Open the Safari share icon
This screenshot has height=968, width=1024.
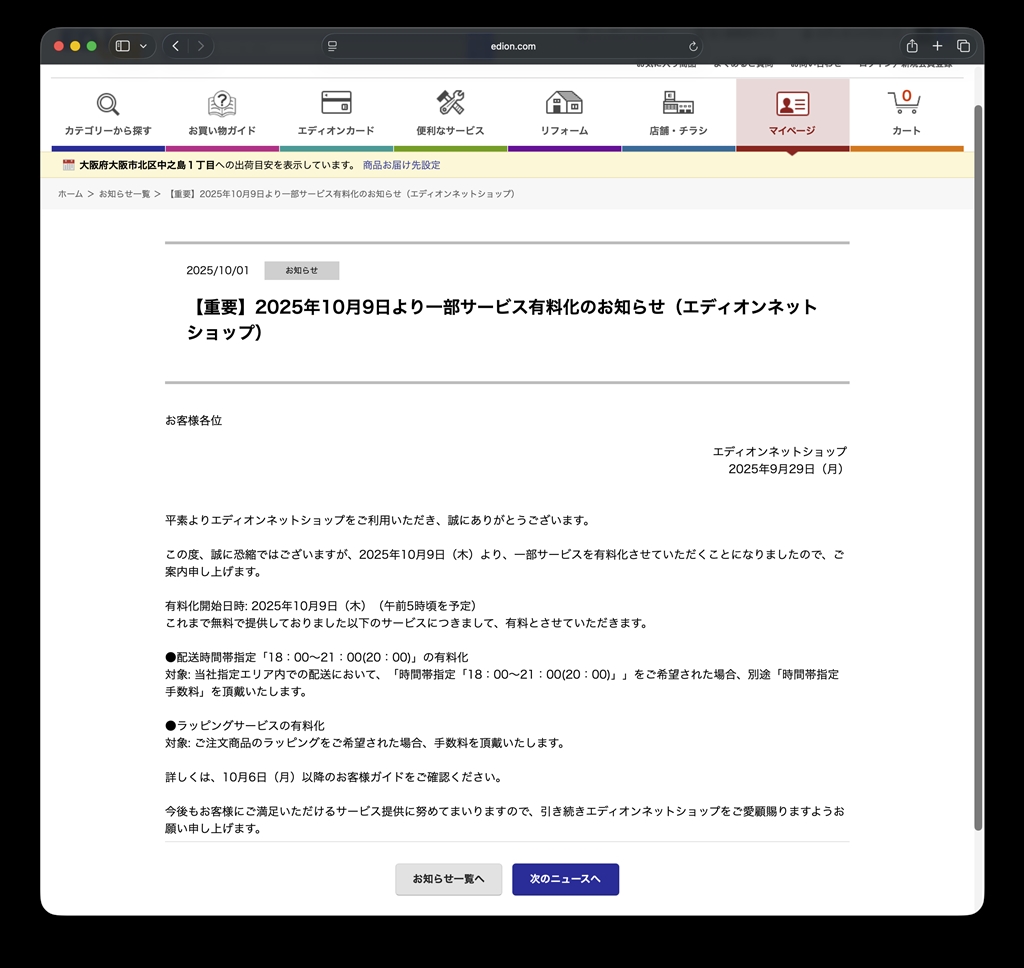point(912,46)
